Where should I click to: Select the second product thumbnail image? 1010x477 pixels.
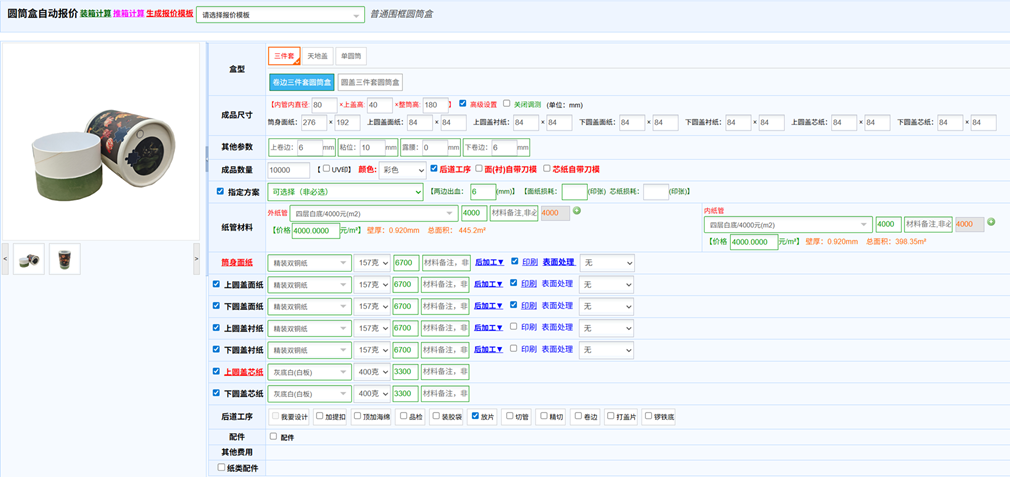click(65, 260)
